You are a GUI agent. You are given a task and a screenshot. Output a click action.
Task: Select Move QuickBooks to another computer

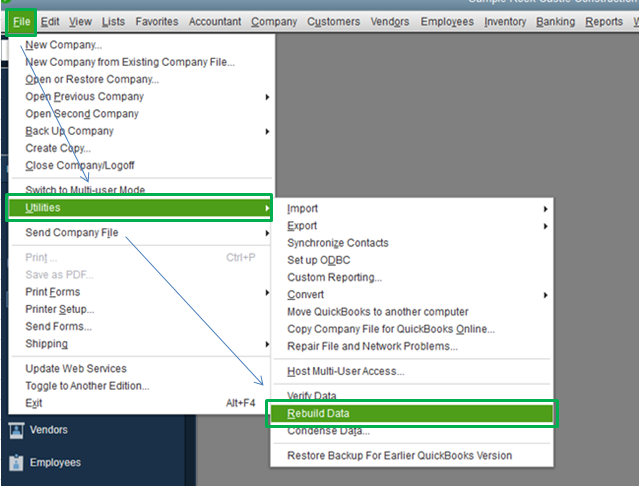[x=412, y=312]
